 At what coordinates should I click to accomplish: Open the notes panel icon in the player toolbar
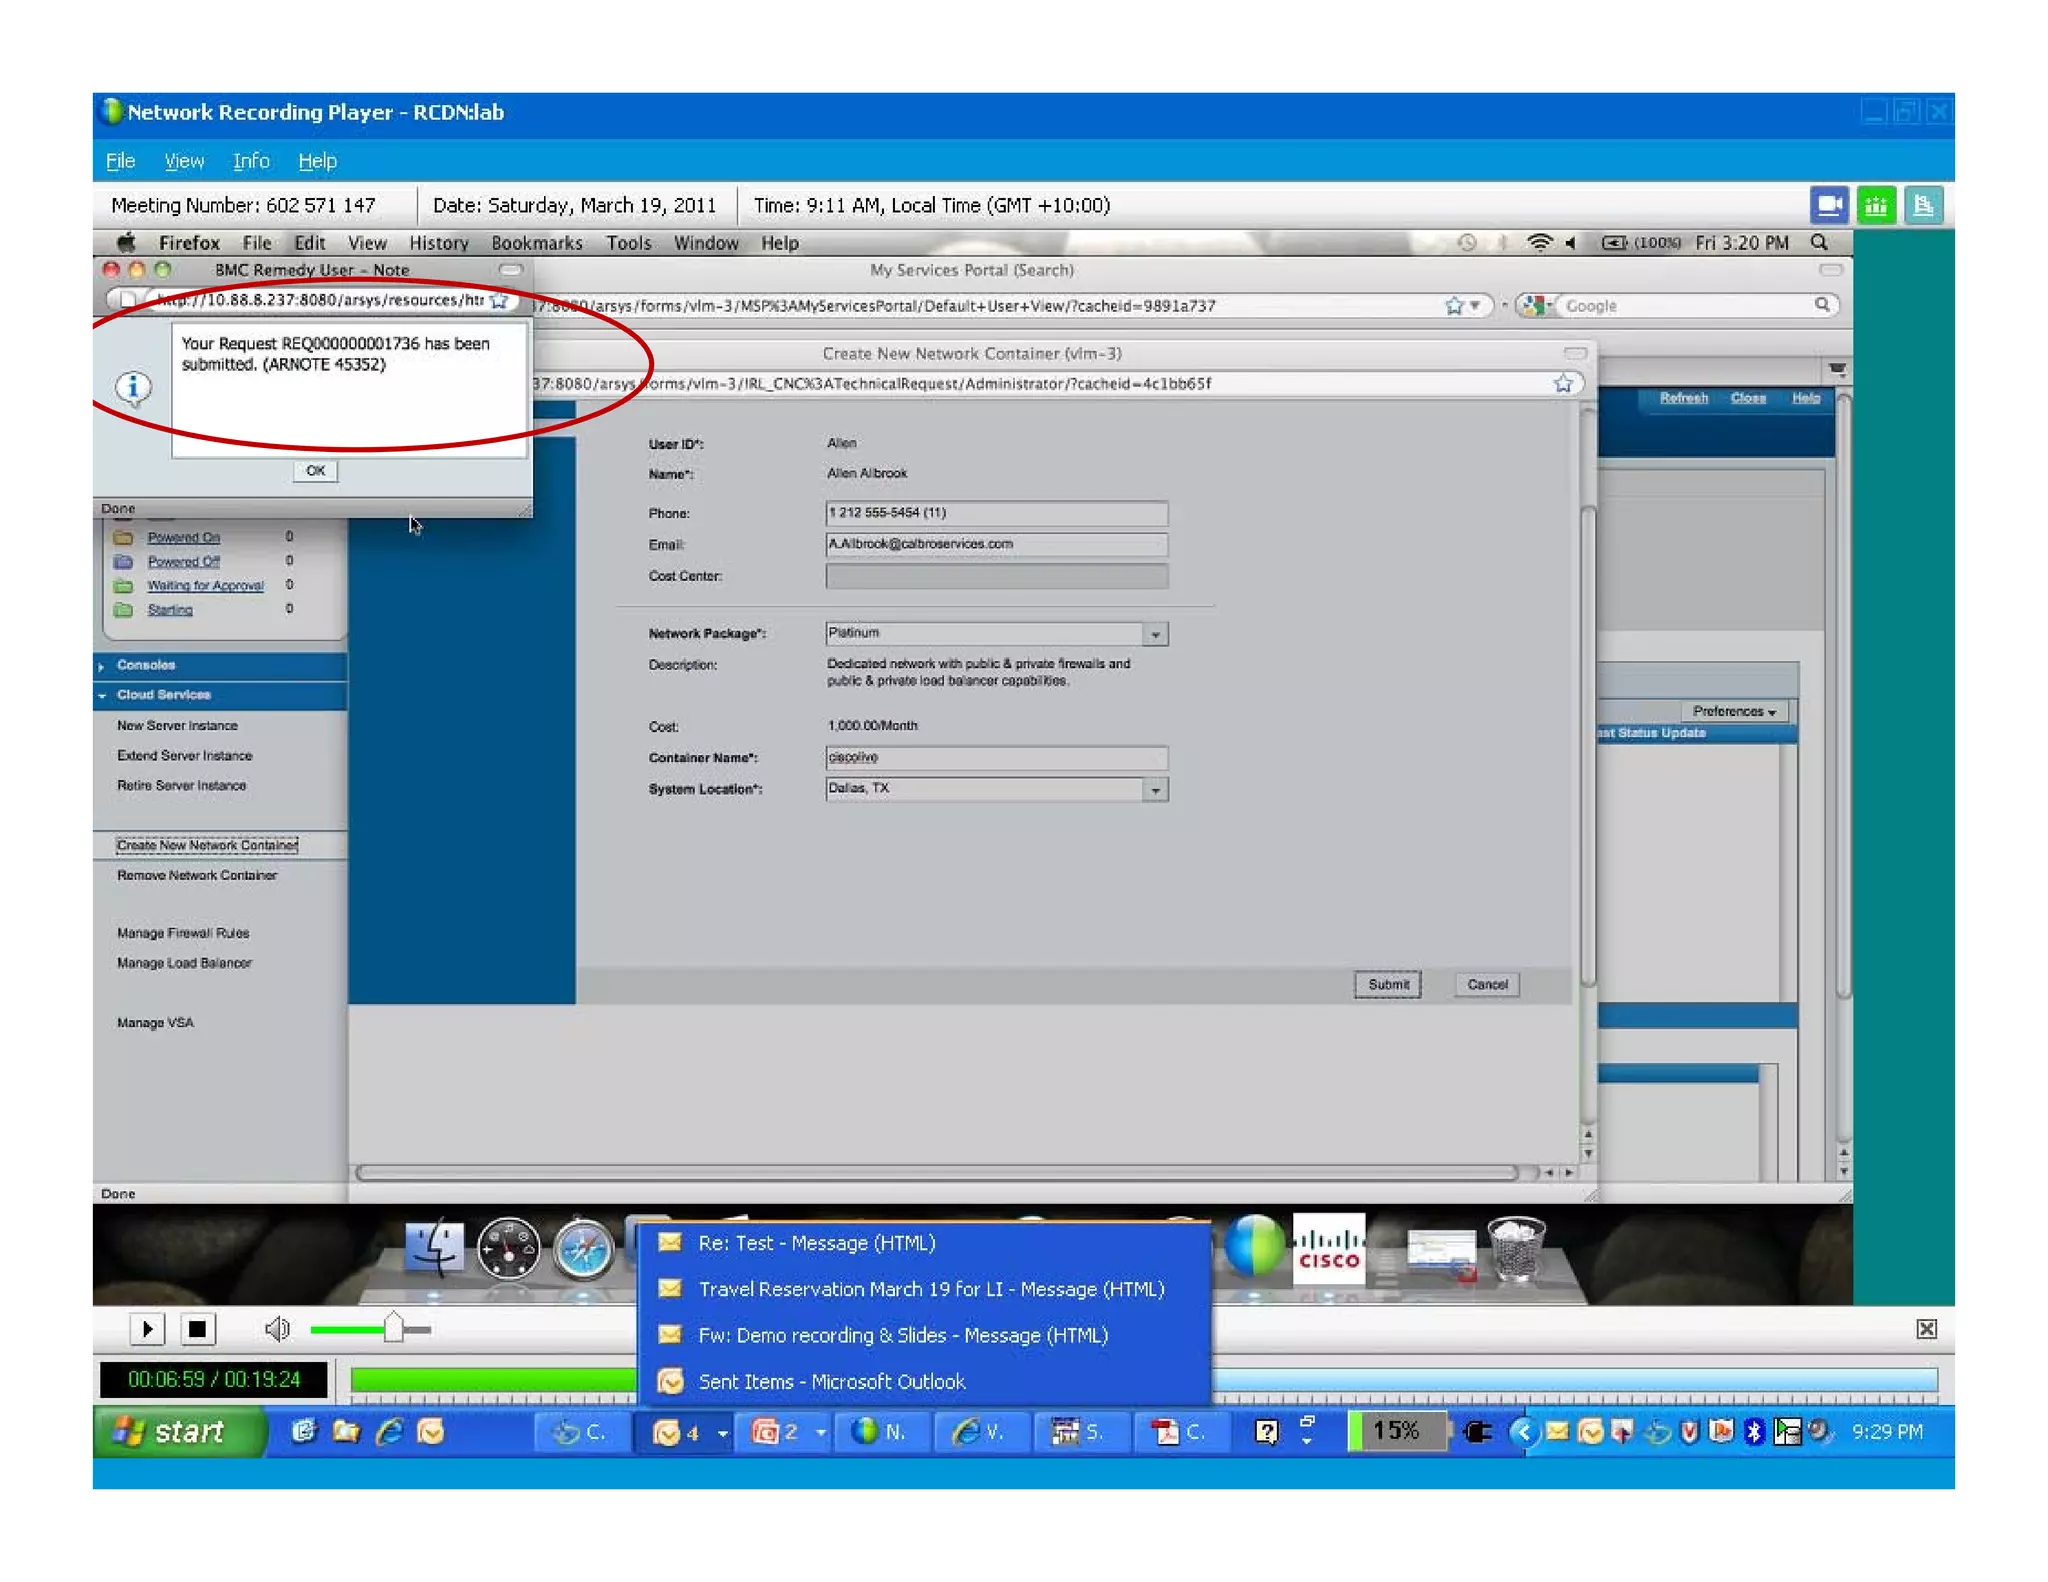[1923, 205]
